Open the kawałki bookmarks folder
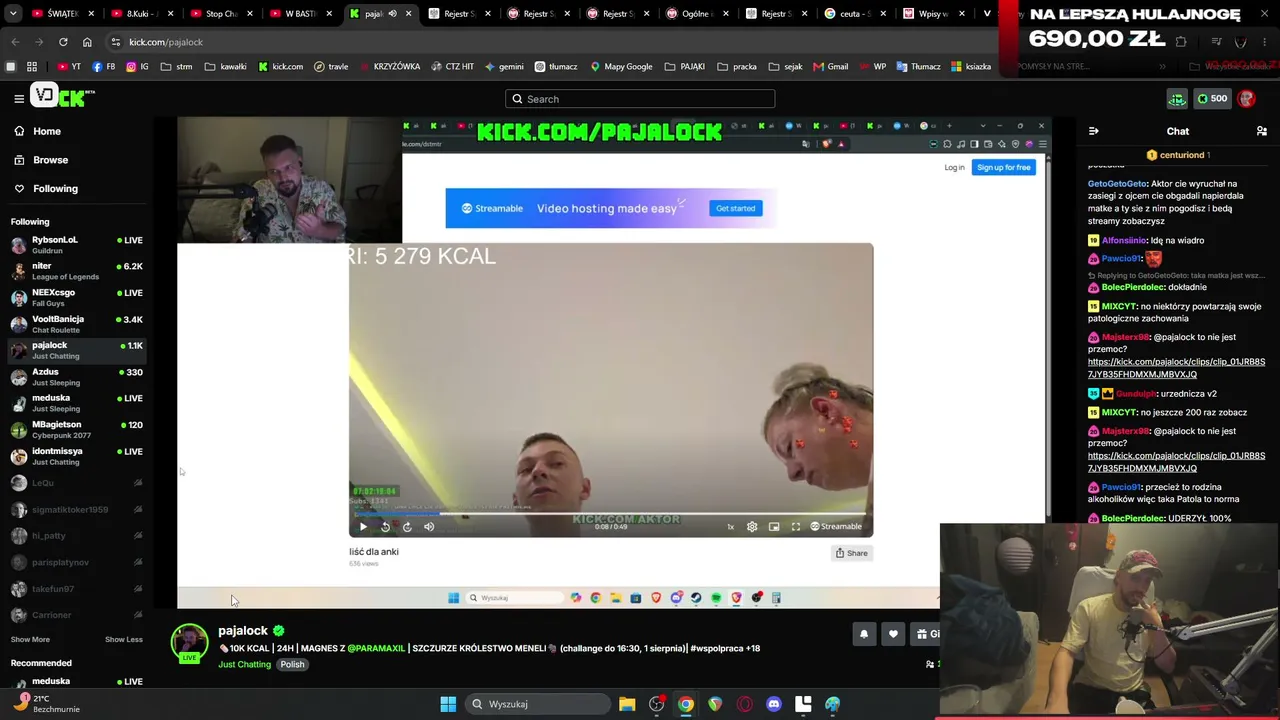 pos(225,67)
